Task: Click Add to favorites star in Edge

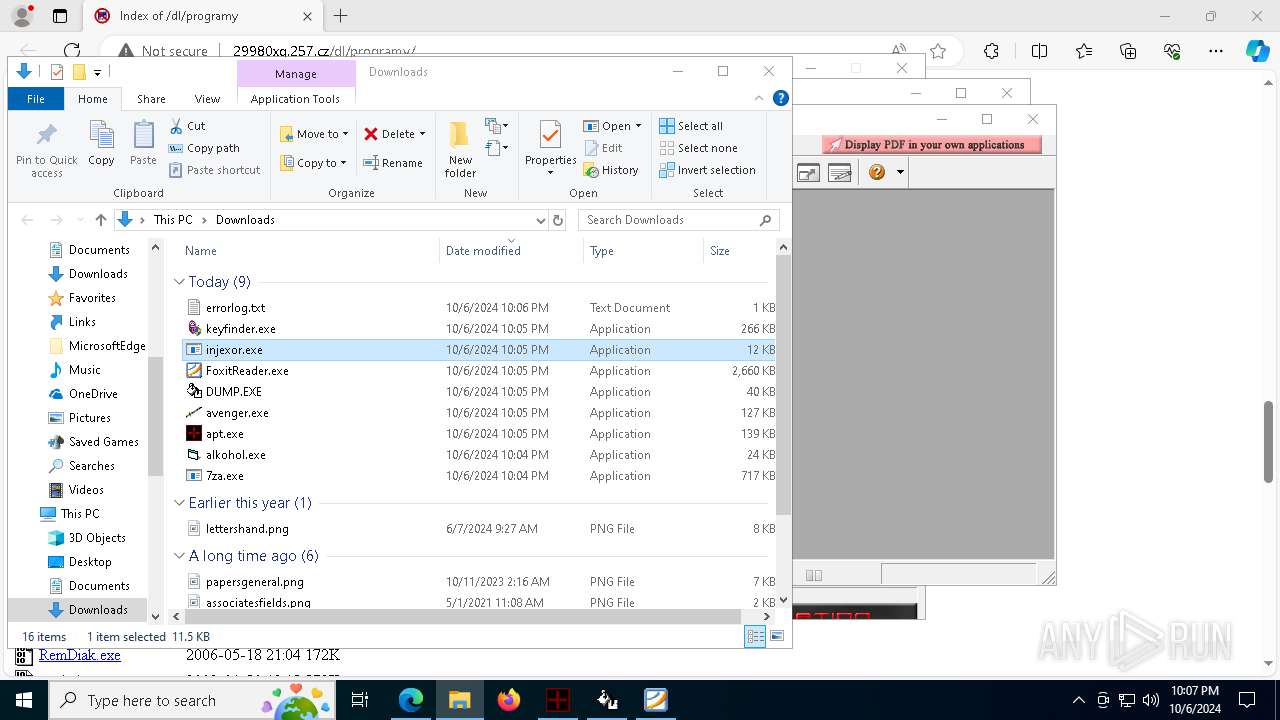Action: point(938,51)
